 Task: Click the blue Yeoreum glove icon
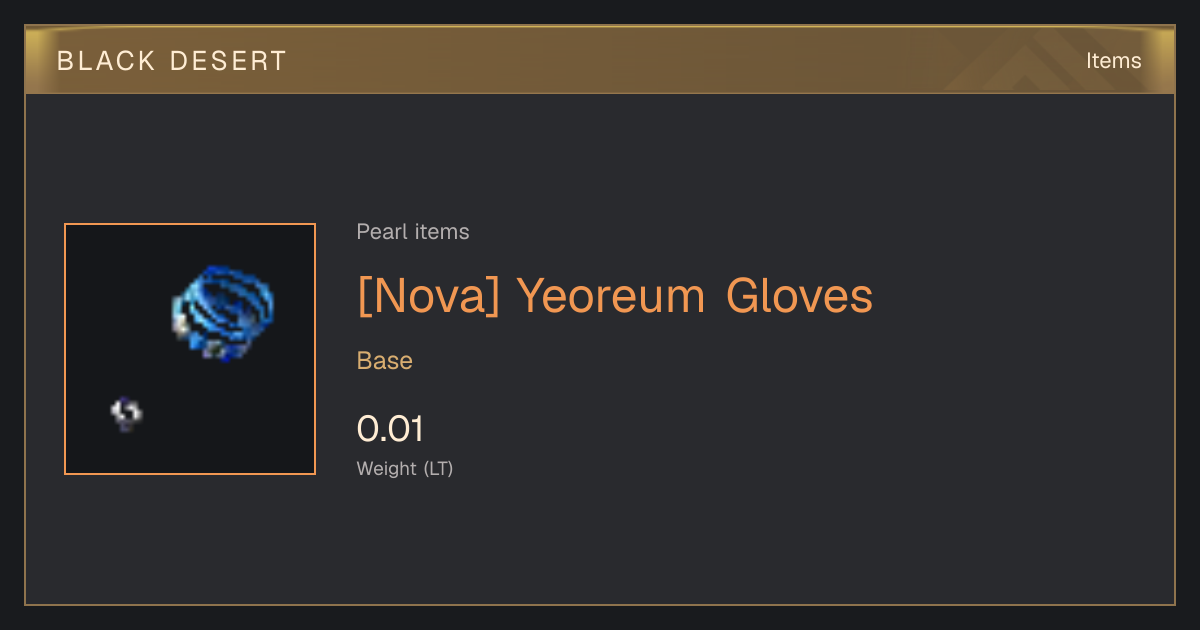pyautogui.click(x=224, y=312)
